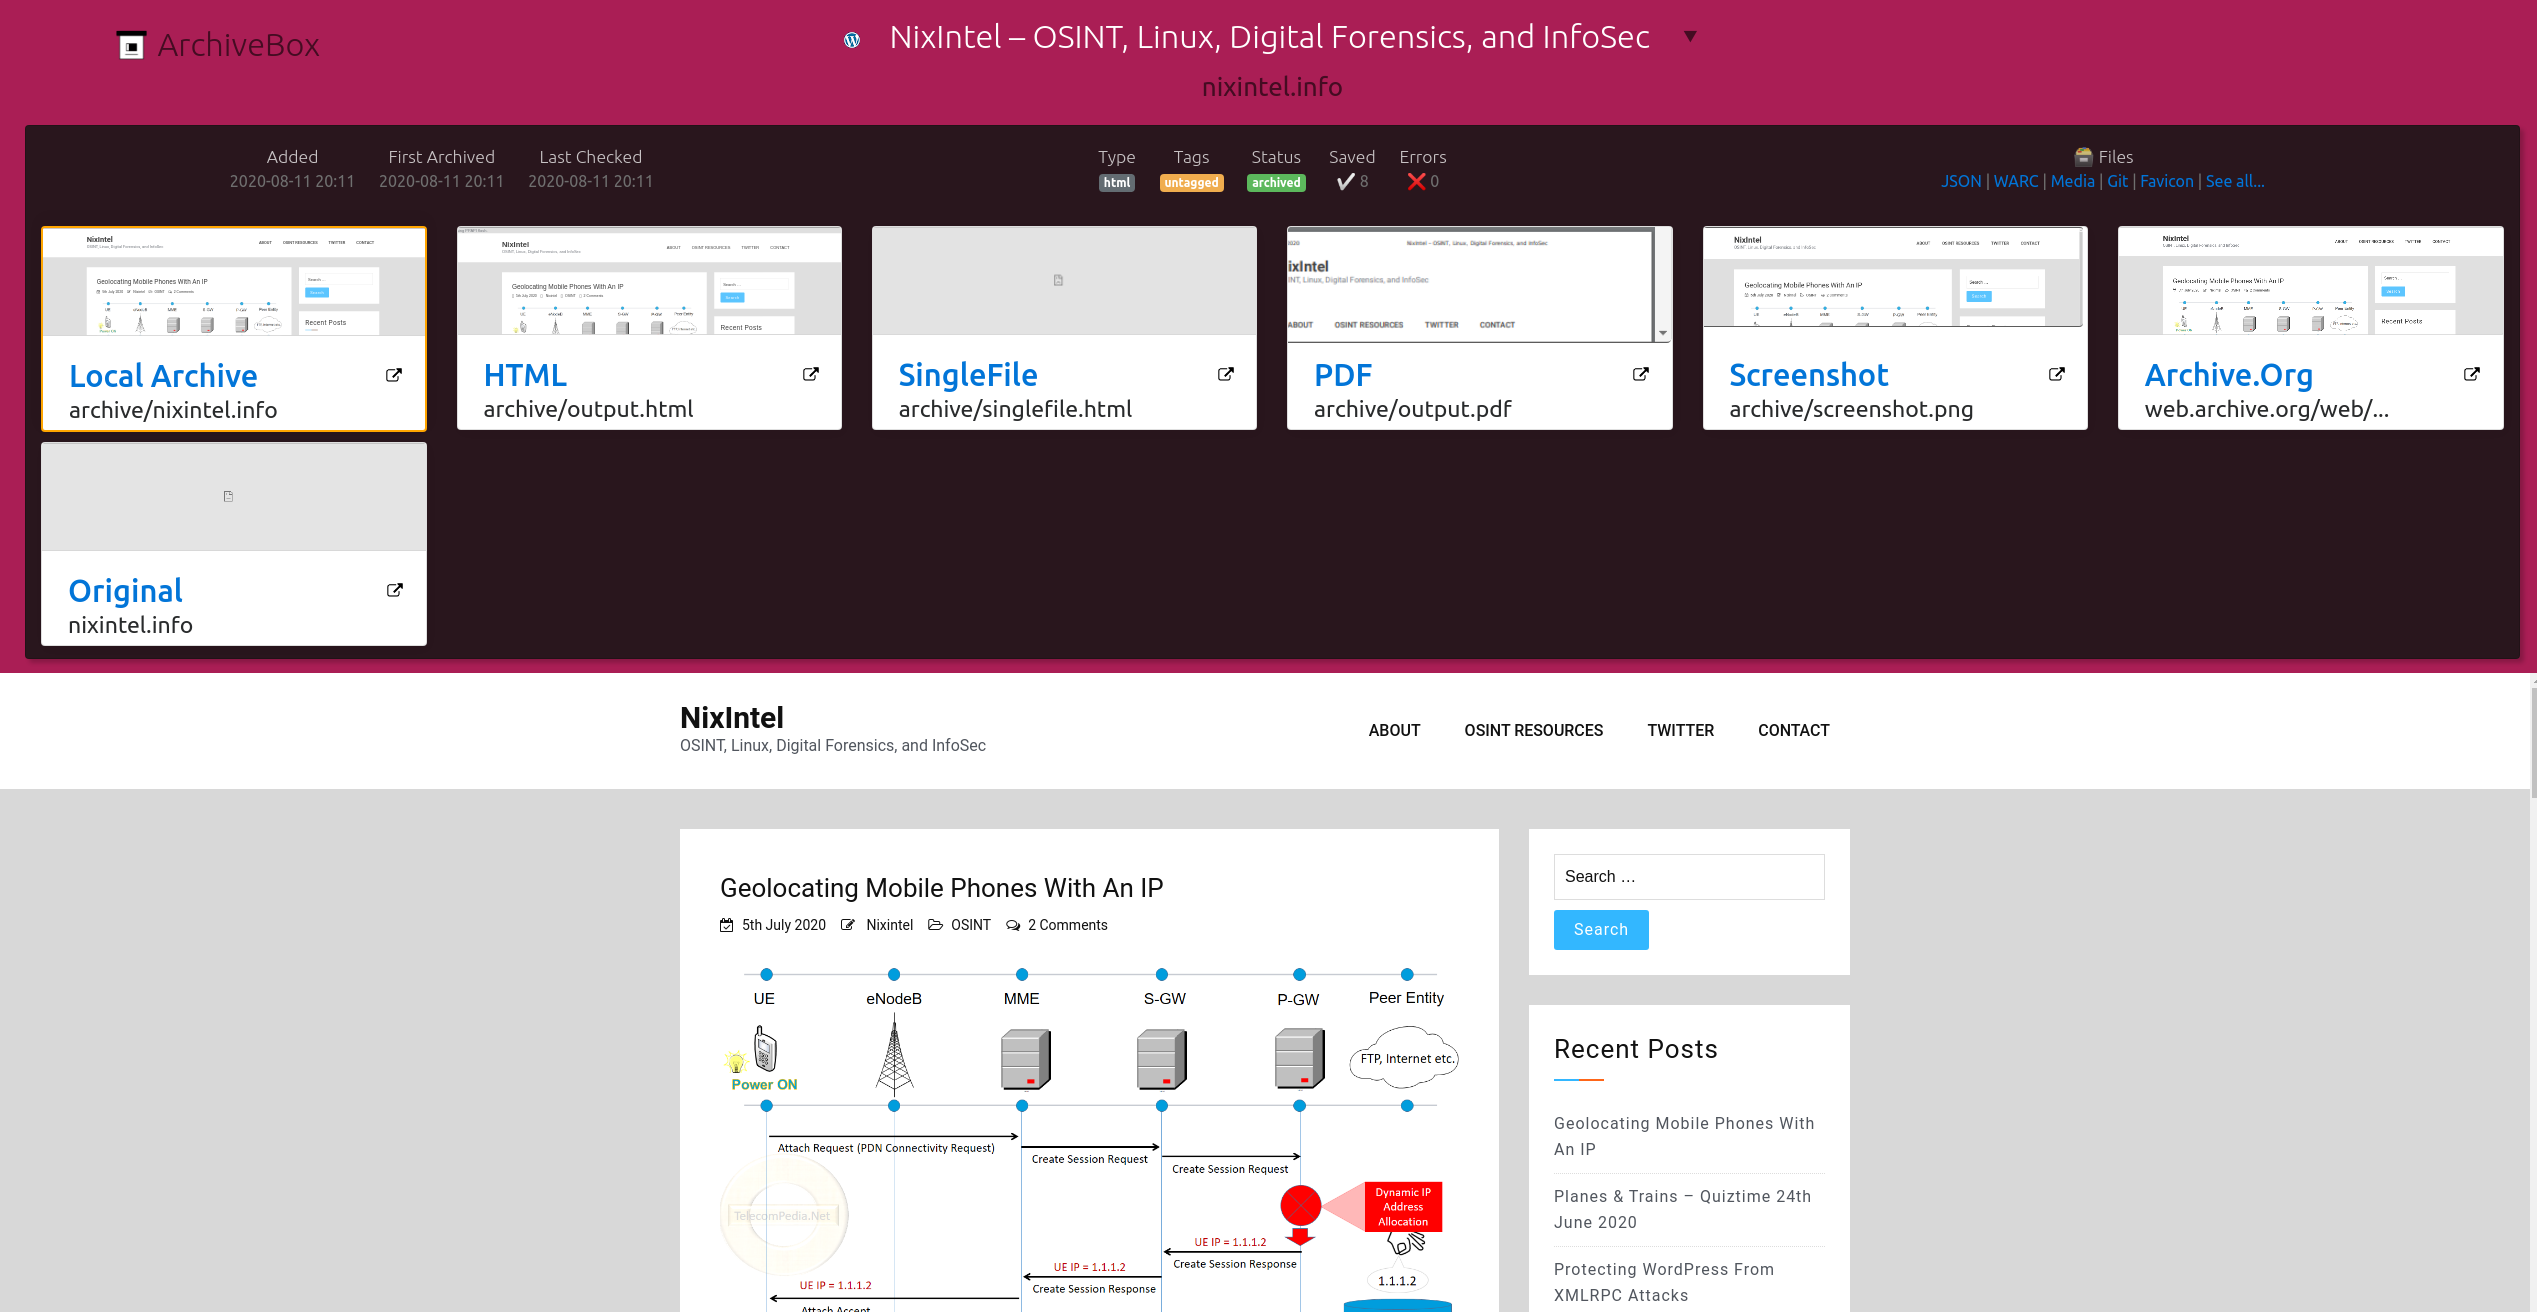Viewport: 2537px width, 1312px height.
Task: Click comments bubble icon near 2 Comments
Action: 1014,925
